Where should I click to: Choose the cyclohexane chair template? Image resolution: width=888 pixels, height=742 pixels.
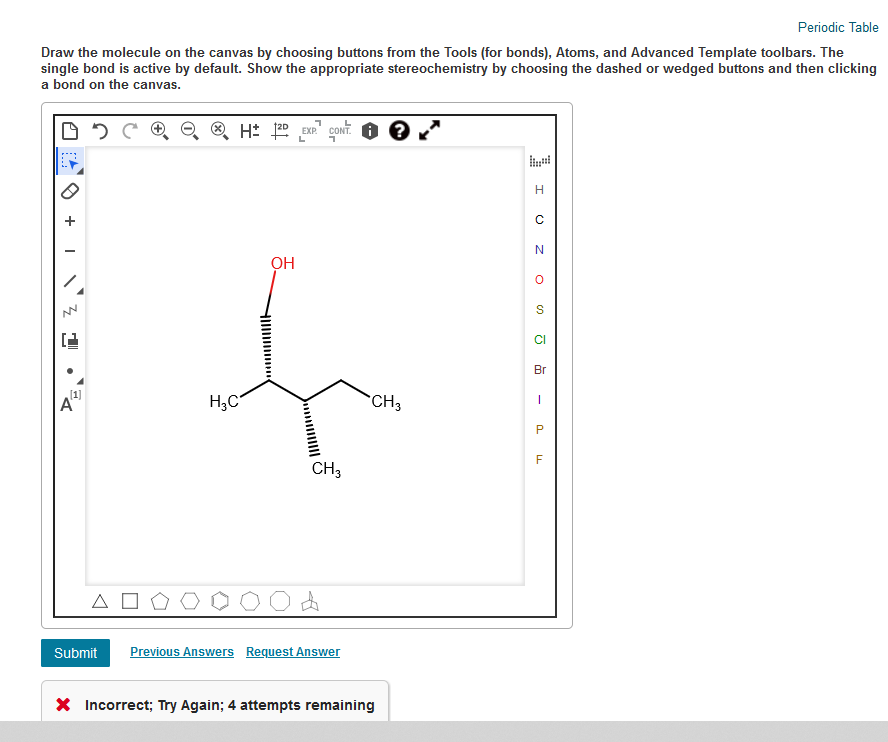[310, 600]
